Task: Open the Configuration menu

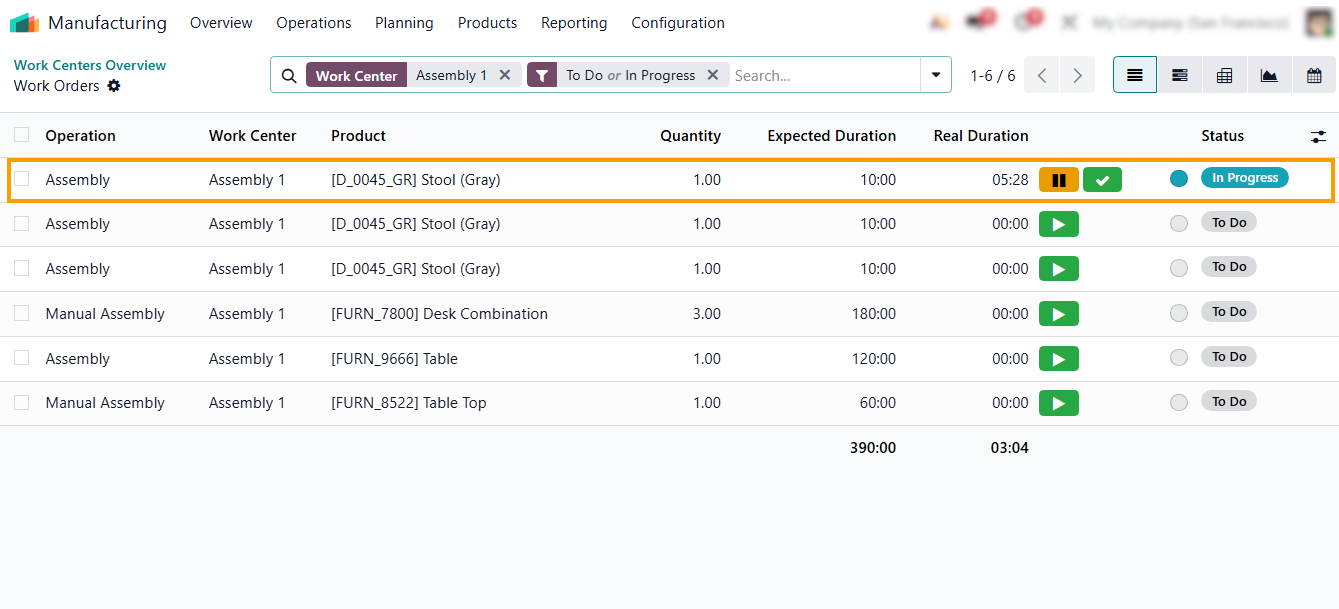Action: [x=678, y=23]
